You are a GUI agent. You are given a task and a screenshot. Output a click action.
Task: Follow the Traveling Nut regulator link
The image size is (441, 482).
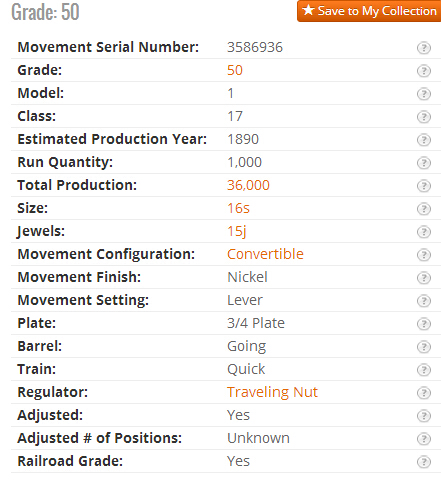click(x=272, y=392)
